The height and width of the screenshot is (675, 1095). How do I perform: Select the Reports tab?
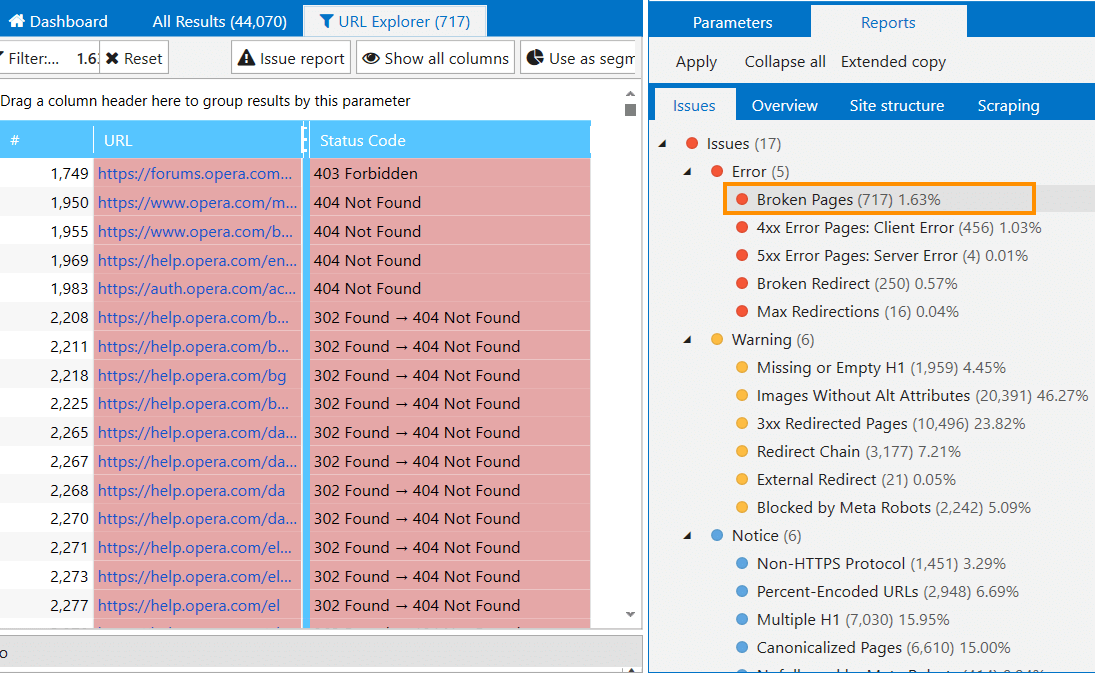[x=888, y=22]
